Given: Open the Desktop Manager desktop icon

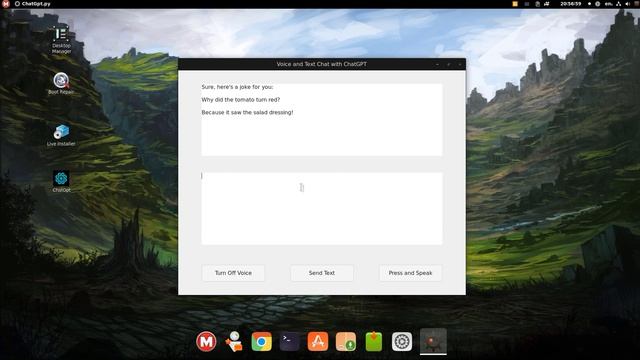Looking at the screenshot, I should point(61,40).
